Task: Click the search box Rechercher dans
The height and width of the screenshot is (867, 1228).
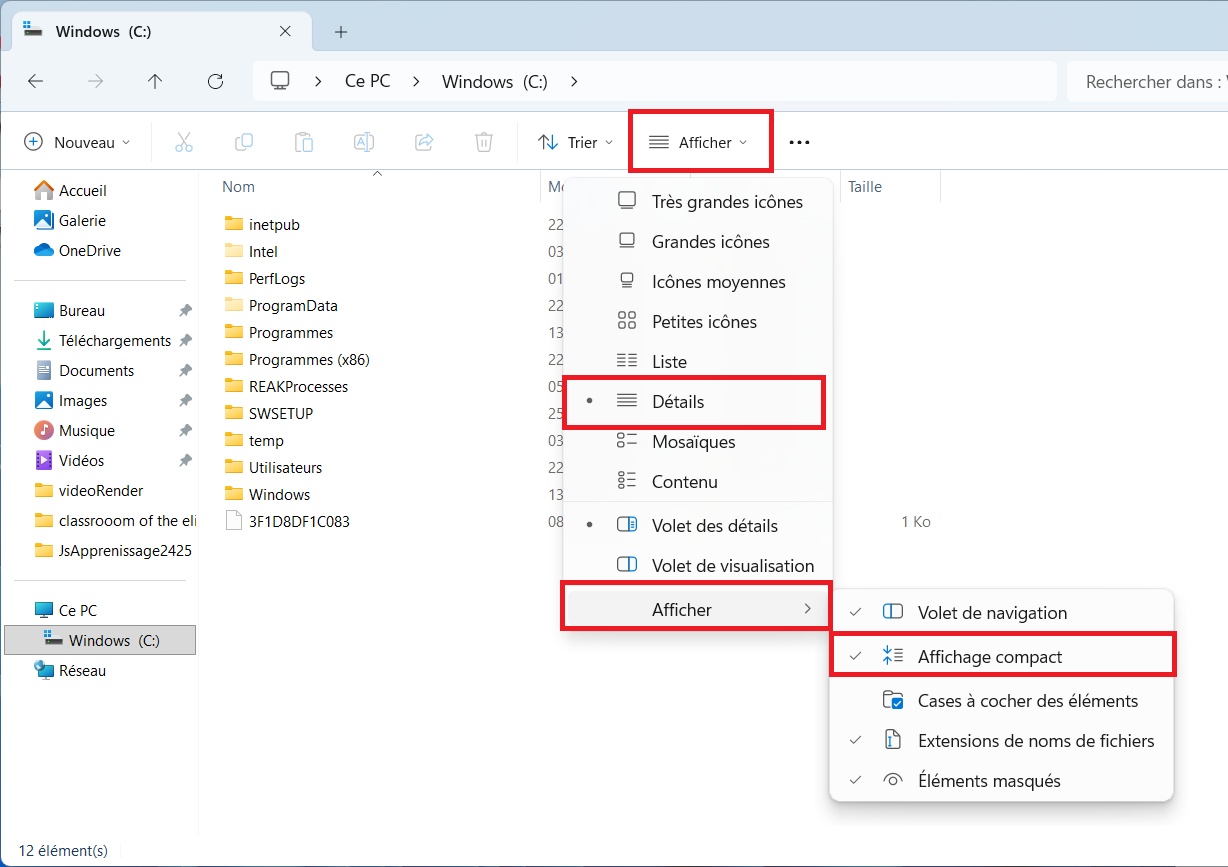Action: click(x=1150, y=82)
